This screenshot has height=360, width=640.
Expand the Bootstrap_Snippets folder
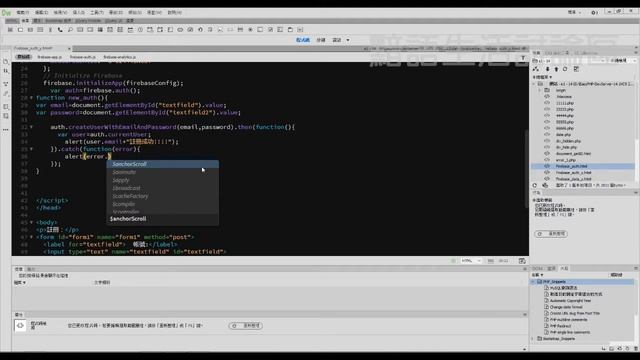(x=533, y=339)
